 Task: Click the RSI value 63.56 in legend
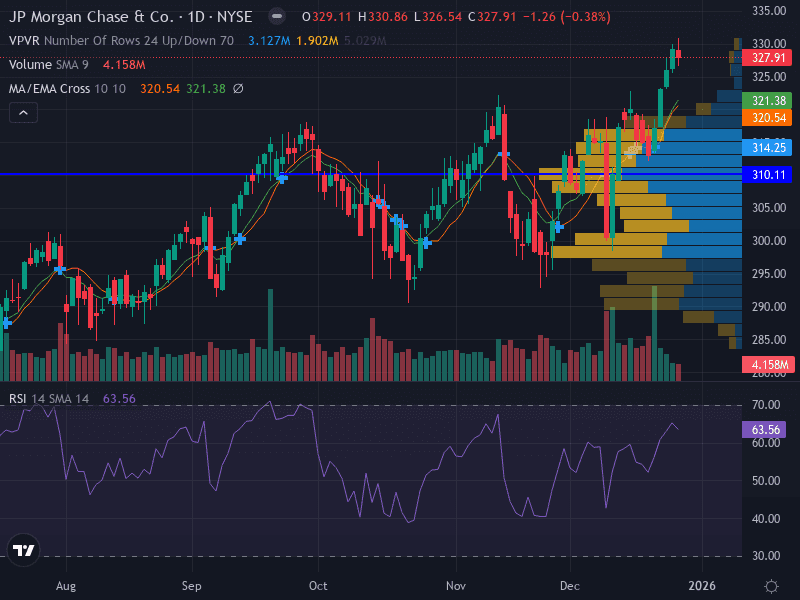(119, 398)
